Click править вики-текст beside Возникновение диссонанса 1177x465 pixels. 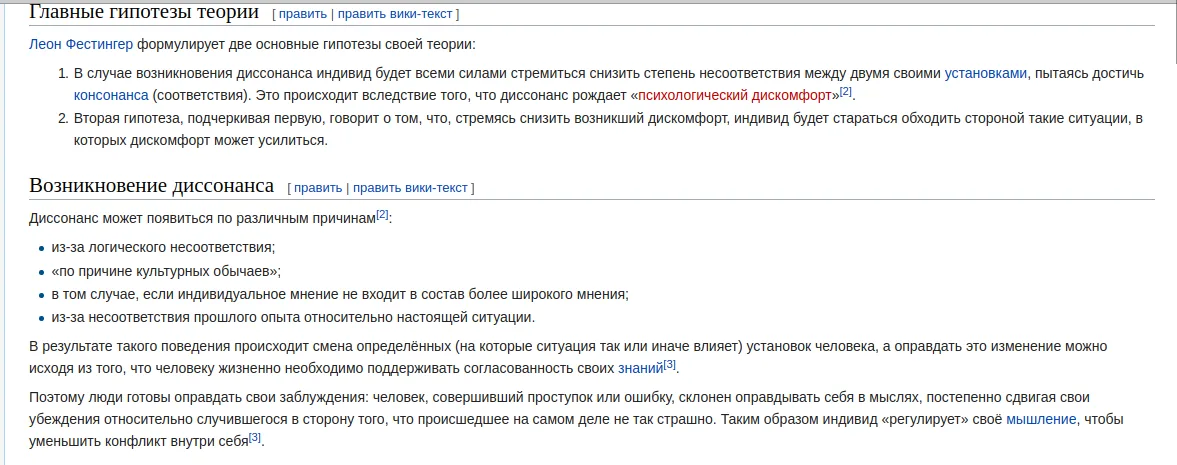tap(411, 188)
